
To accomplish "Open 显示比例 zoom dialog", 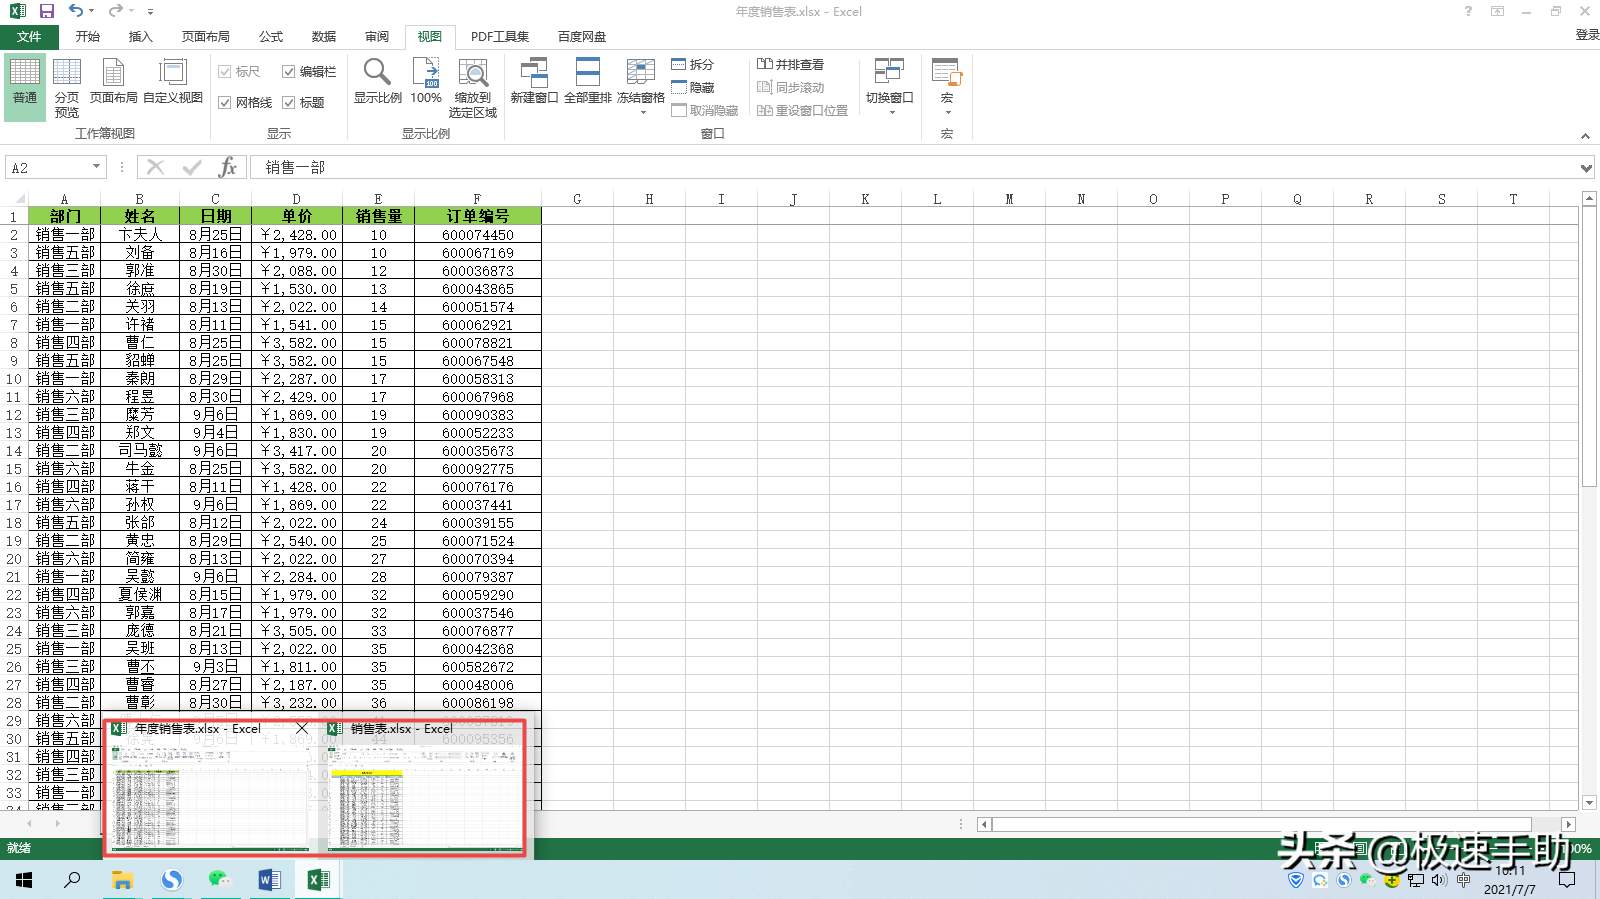I will [377, 82].
